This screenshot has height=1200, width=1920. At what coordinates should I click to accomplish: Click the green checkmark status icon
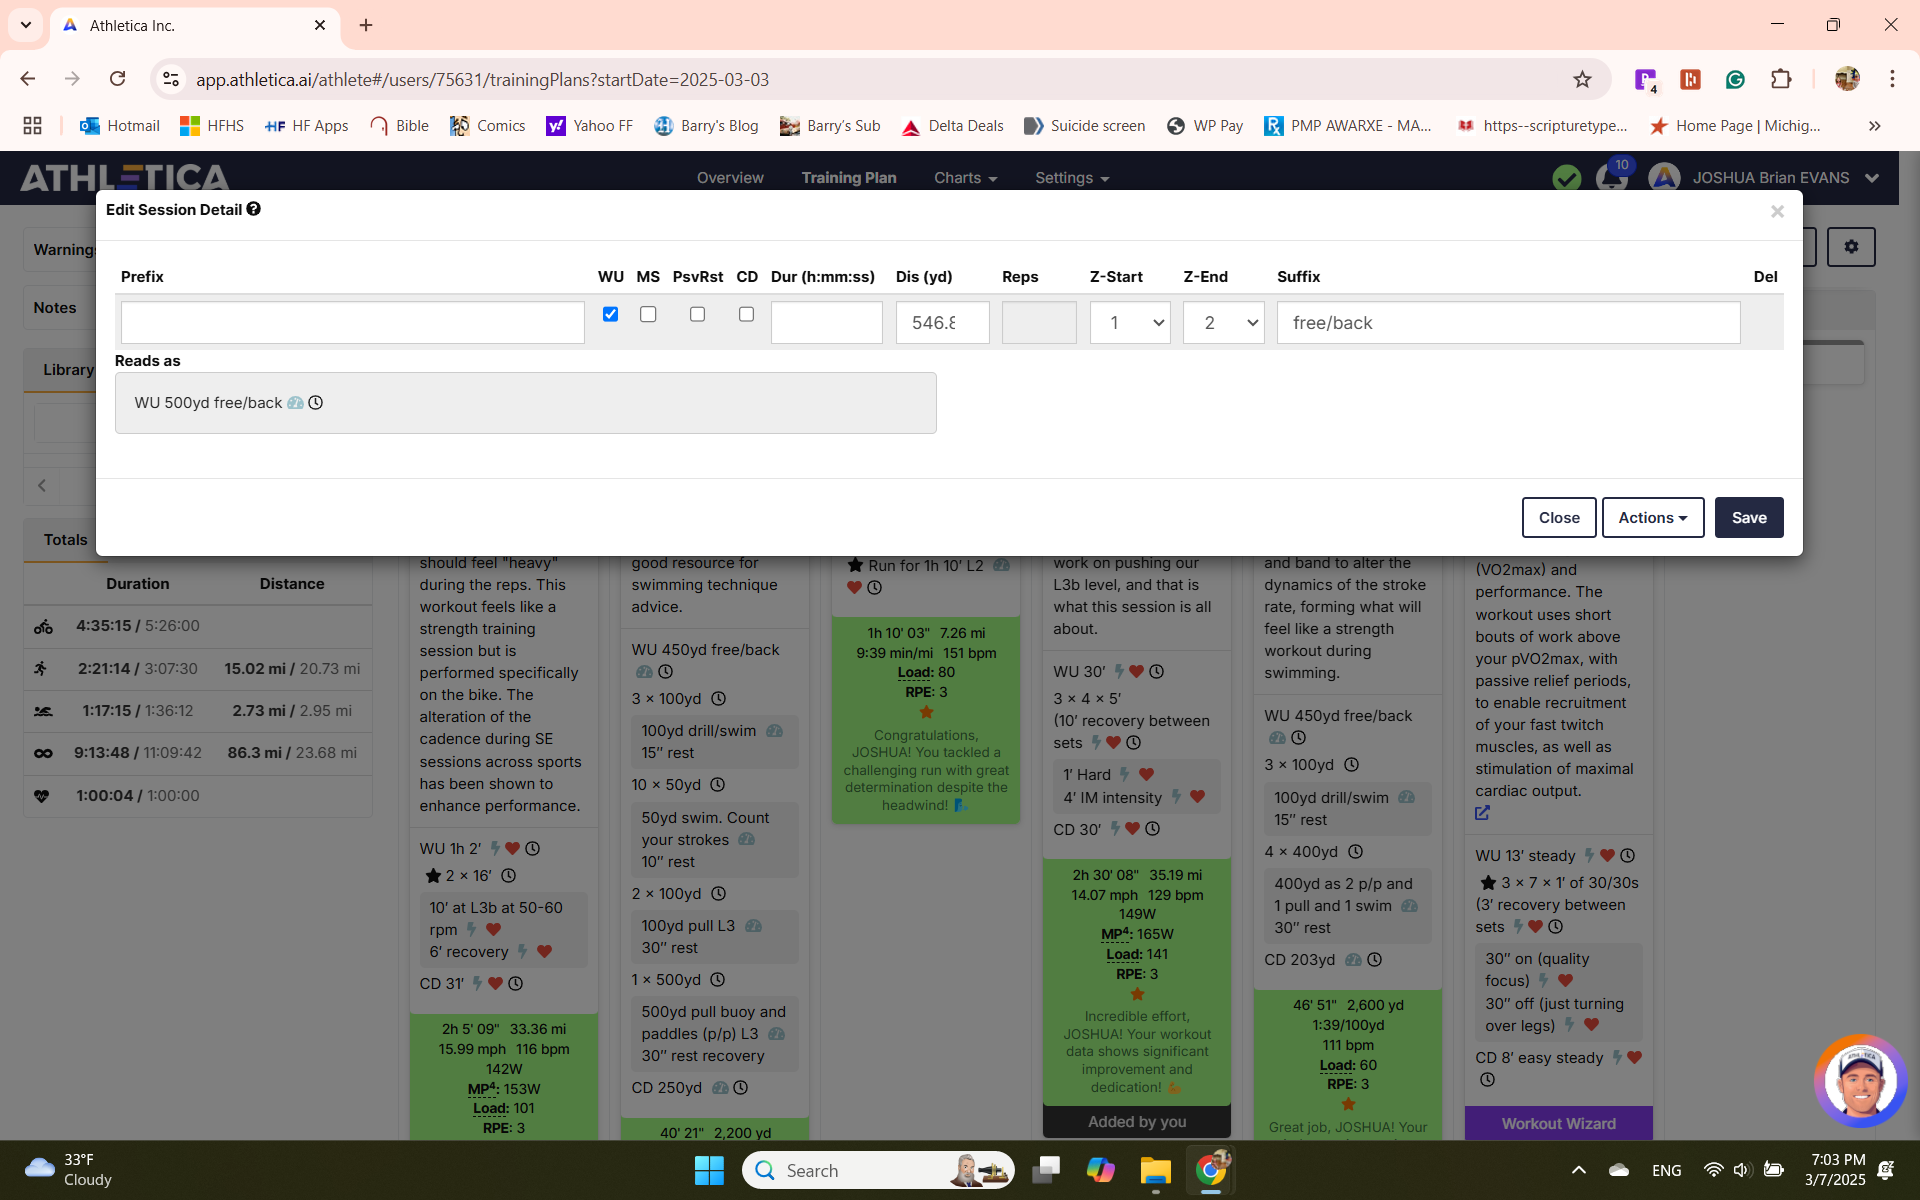pos(1566,178)
